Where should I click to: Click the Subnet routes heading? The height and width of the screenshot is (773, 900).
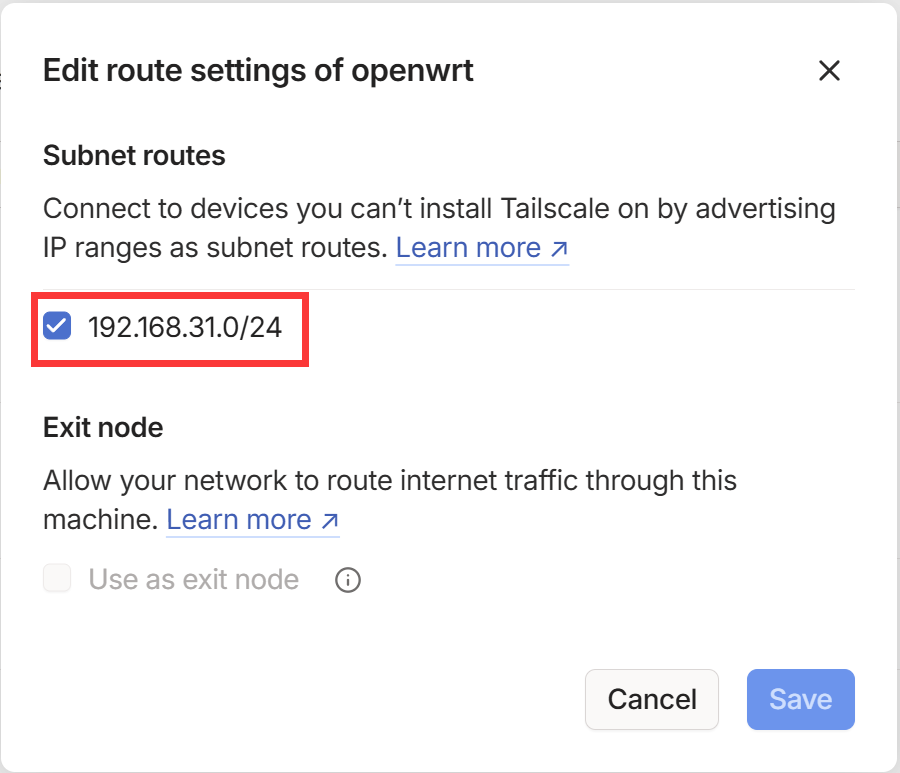coord(134,156)
